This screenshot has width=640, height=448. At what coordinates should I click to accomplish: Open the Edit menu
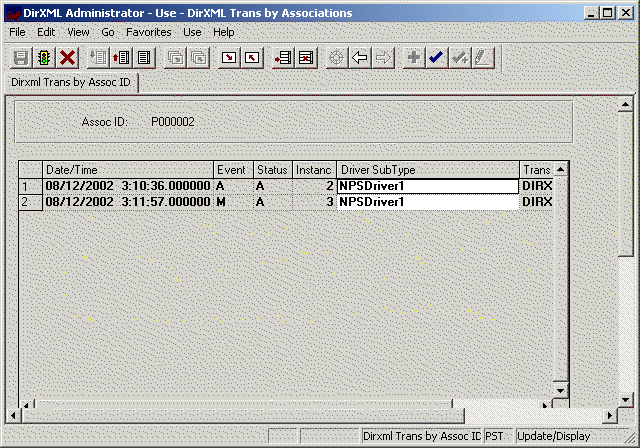coord(46,32)
